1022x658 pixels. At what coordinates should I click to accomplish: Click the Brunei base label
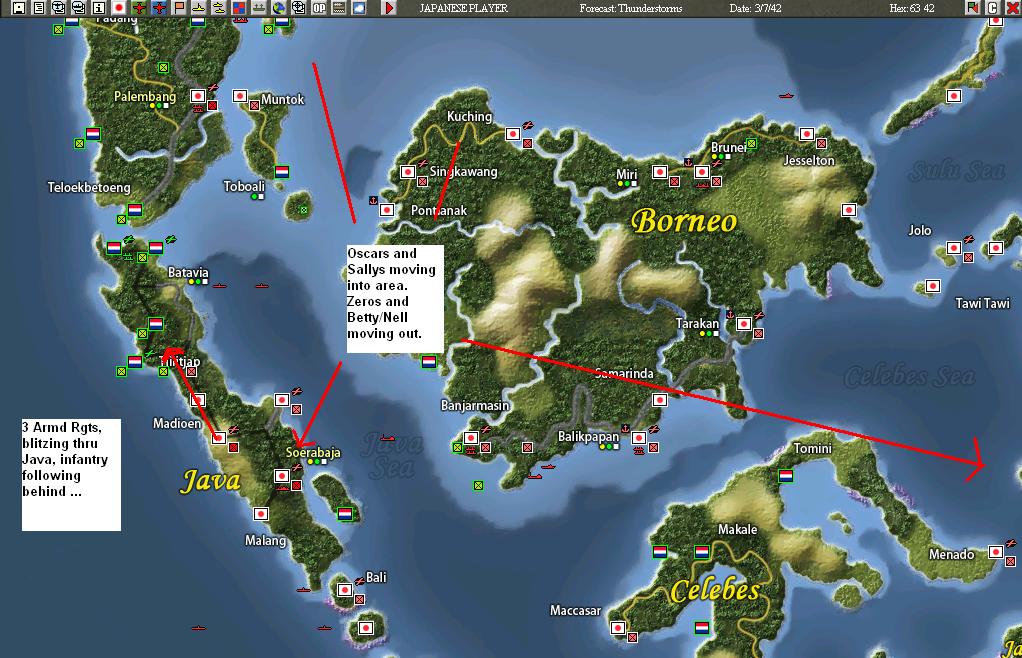[728, 147]
